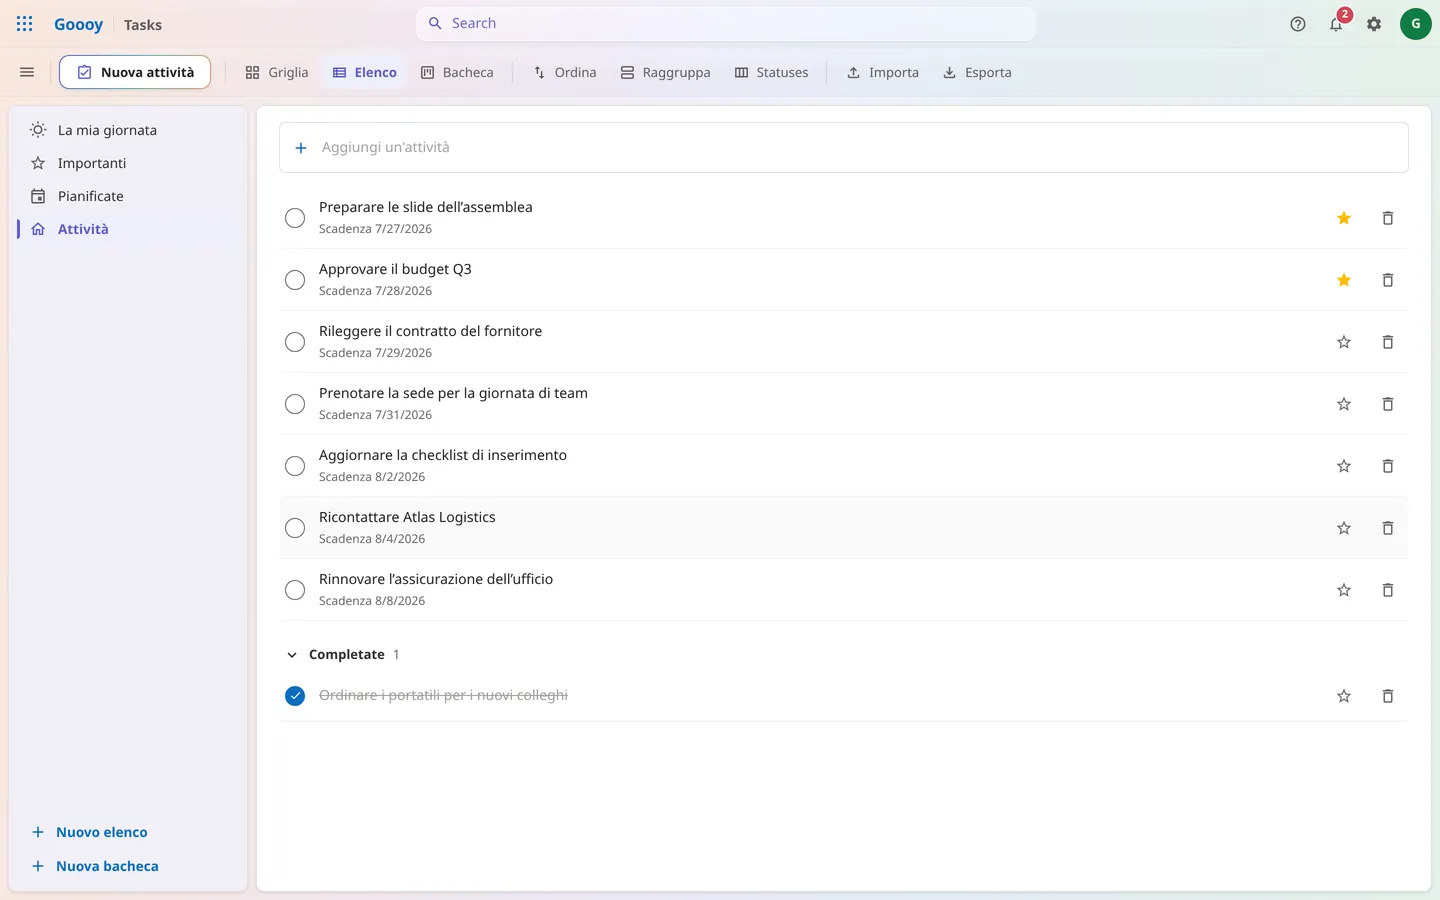
Task: Mark 'Ricontattare Atlas Logistics' as completed
Action: click(x=295, y=528)
